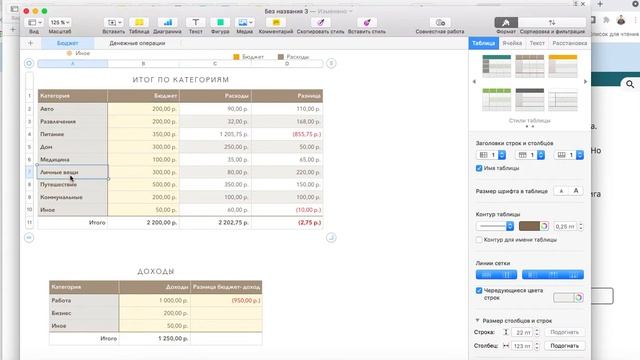Click Столбец column width stepper arrows
The image size is (640, 360).
pyautogui.click(x=537, y=346)
